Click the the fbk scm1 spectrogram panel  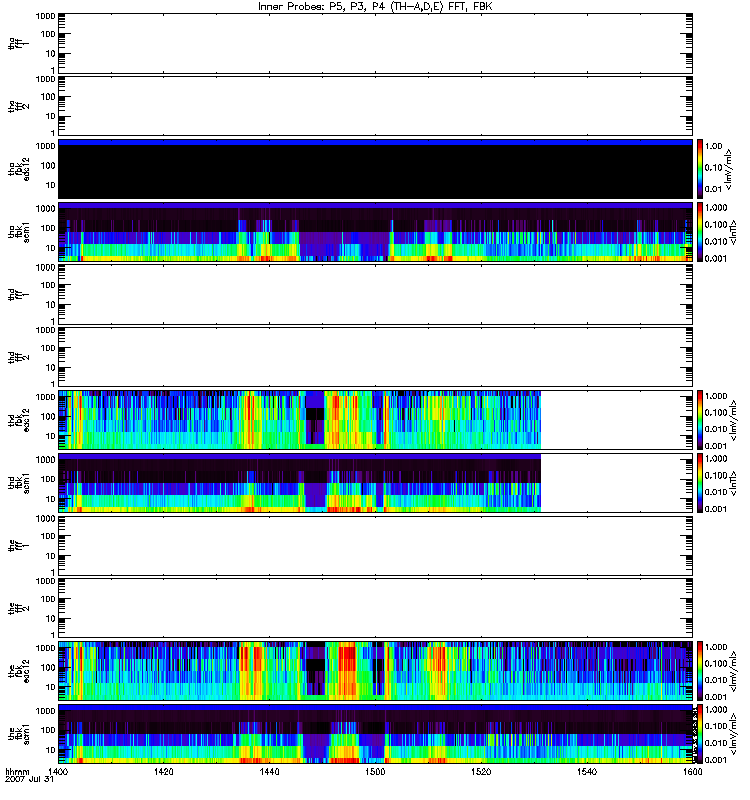click(375, 734)
